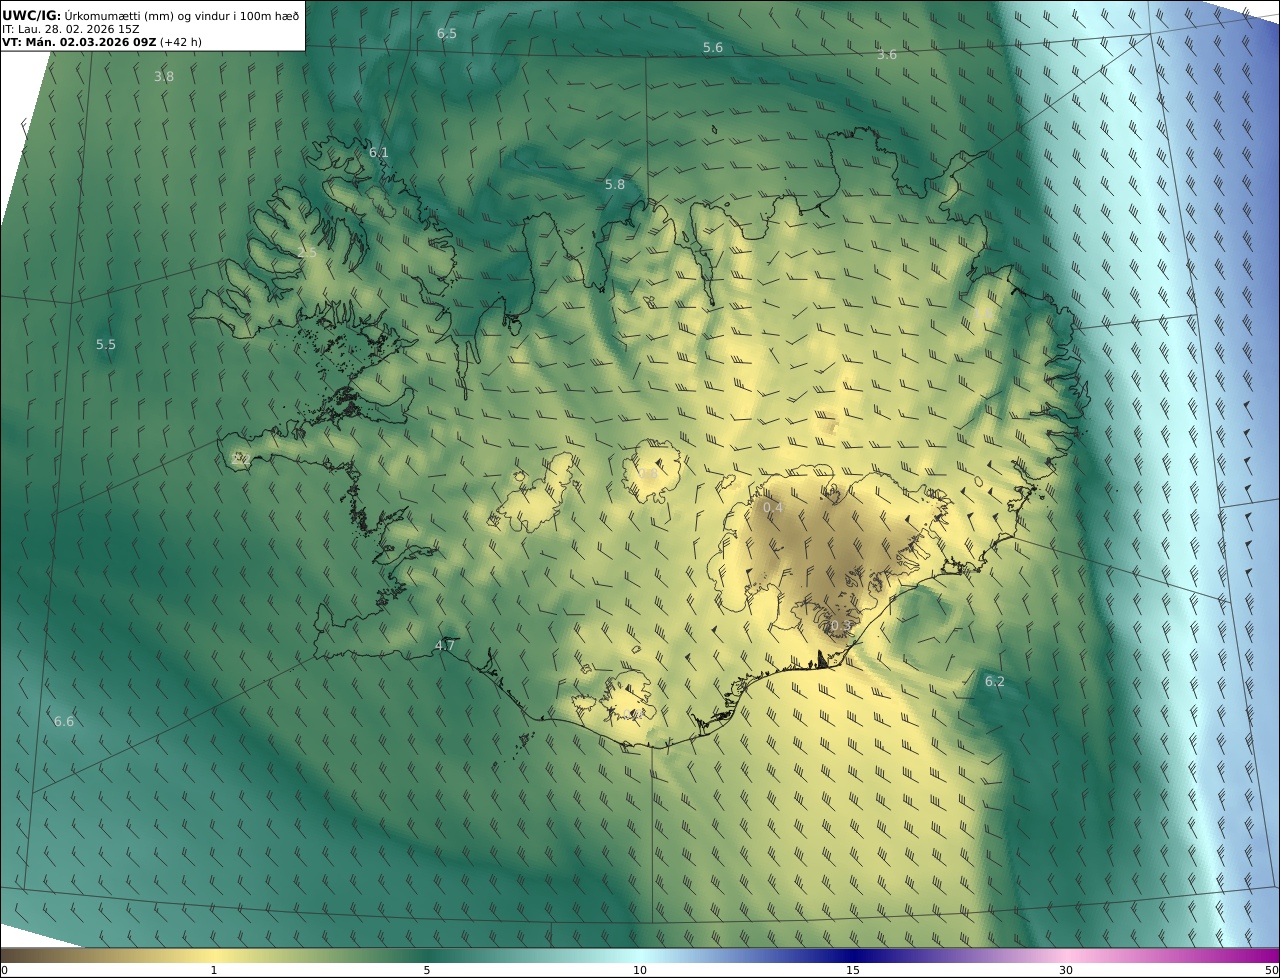Click the 'UWC/IG:' title text
The height and width of the screenshot is (978, 1280).
click(32, 15)
